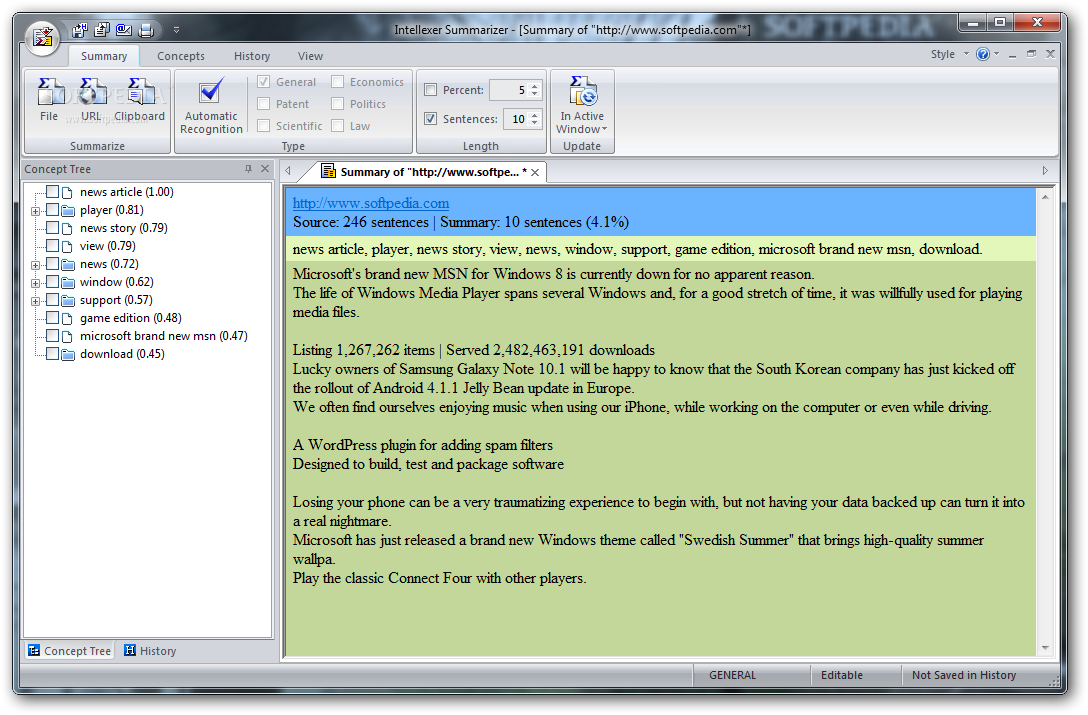Enable the Law type checkbox
This screenshot has height=715, width=1088.
point(338,126)
